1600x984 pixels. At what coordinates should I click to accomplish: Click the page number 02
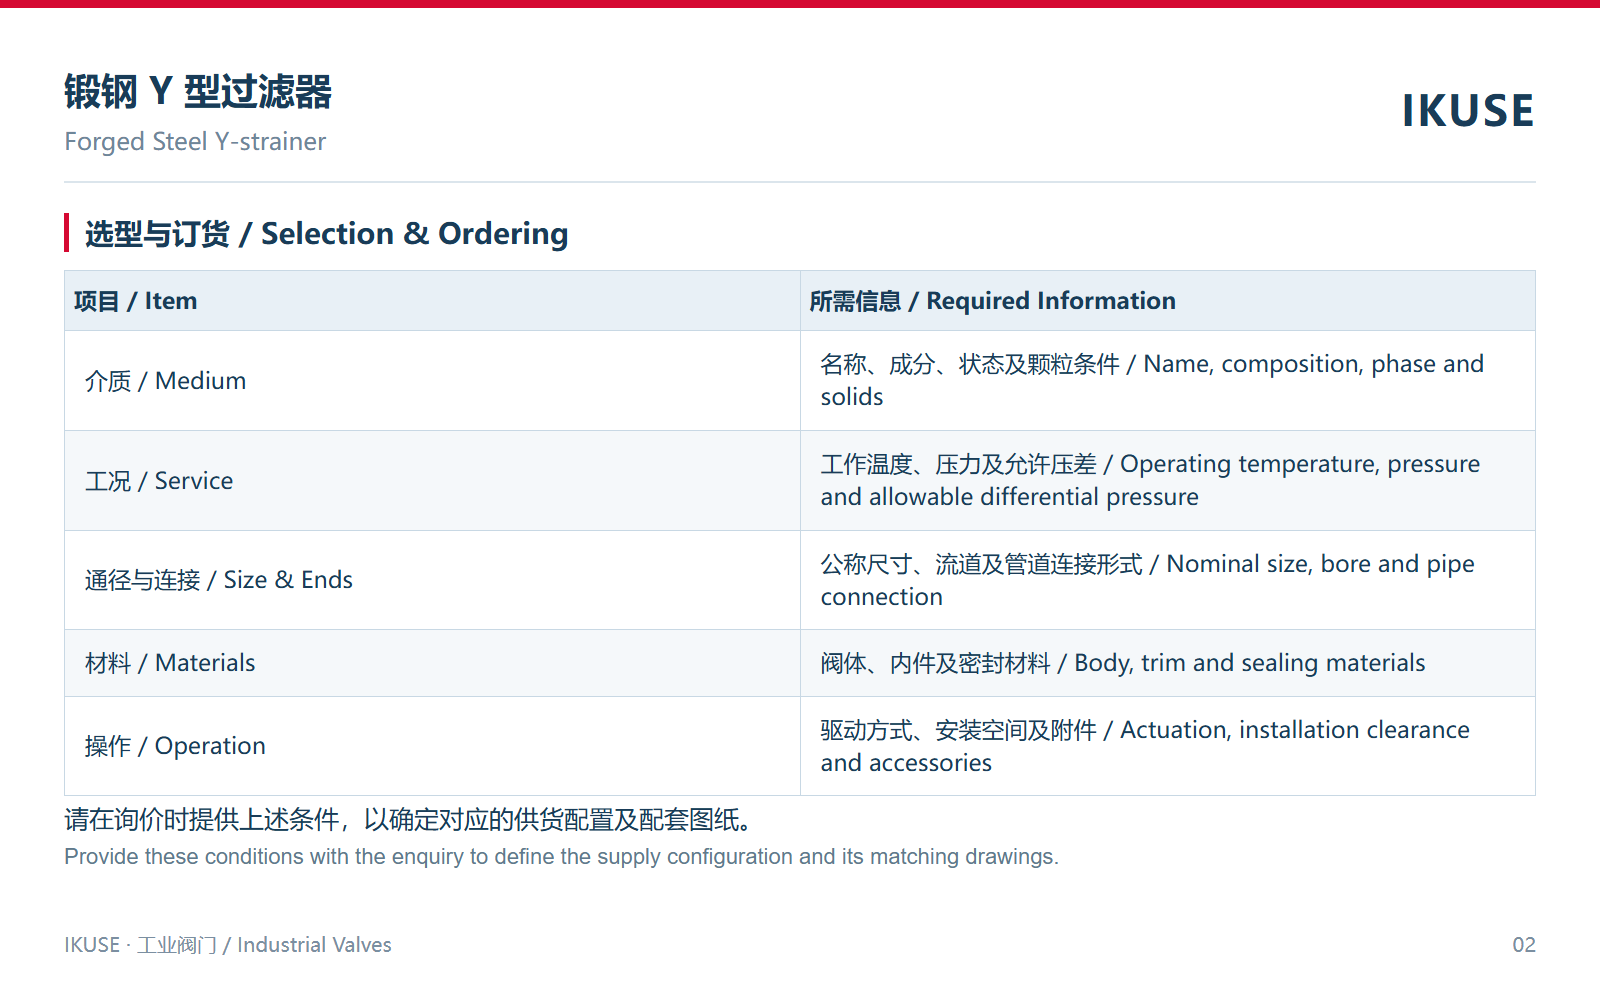pyautogui.click(x=1524, y=945)
